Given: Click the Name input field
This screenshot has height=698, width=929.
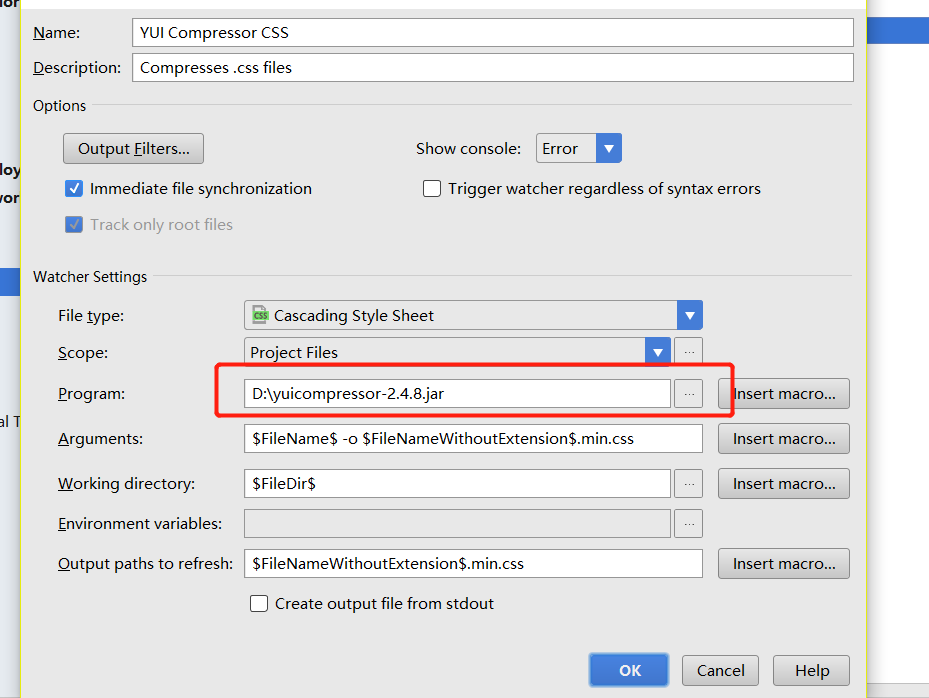Looking at the screenshot, I should coord(492,33).
